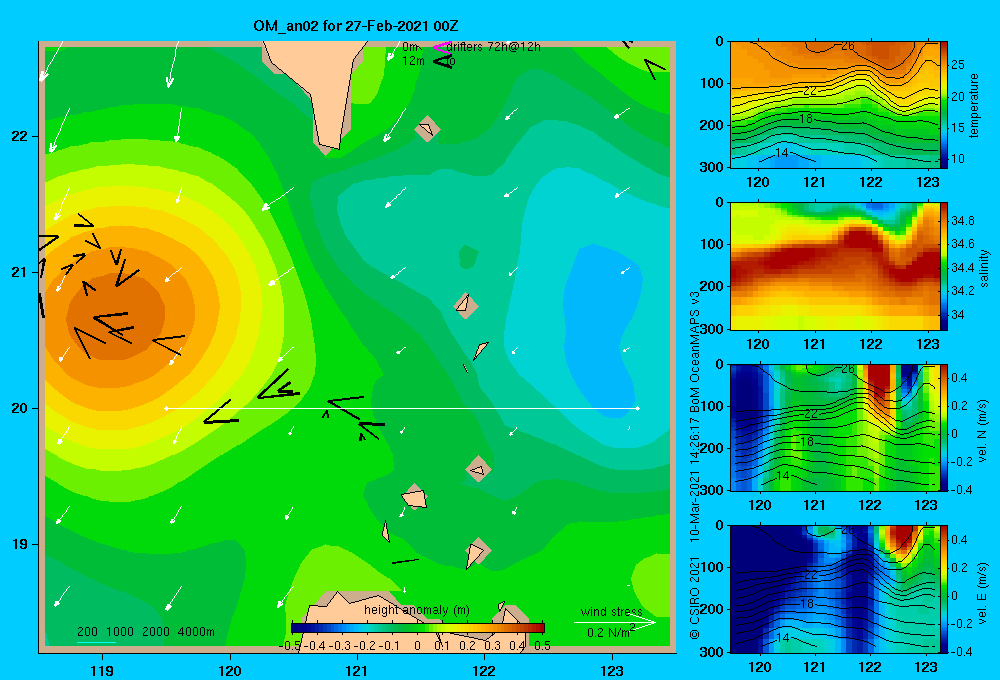Click the '12m' legend label
1000x680 pixels.
[413, 61]
